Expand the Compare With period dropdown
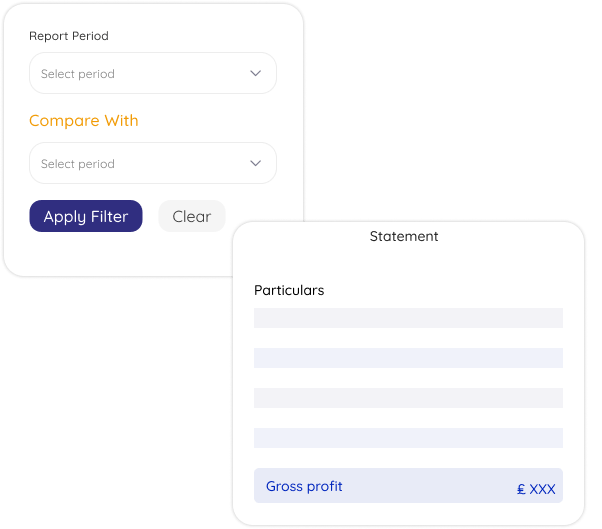This screenshot has height=529, width=602. (x=152, y=163)
